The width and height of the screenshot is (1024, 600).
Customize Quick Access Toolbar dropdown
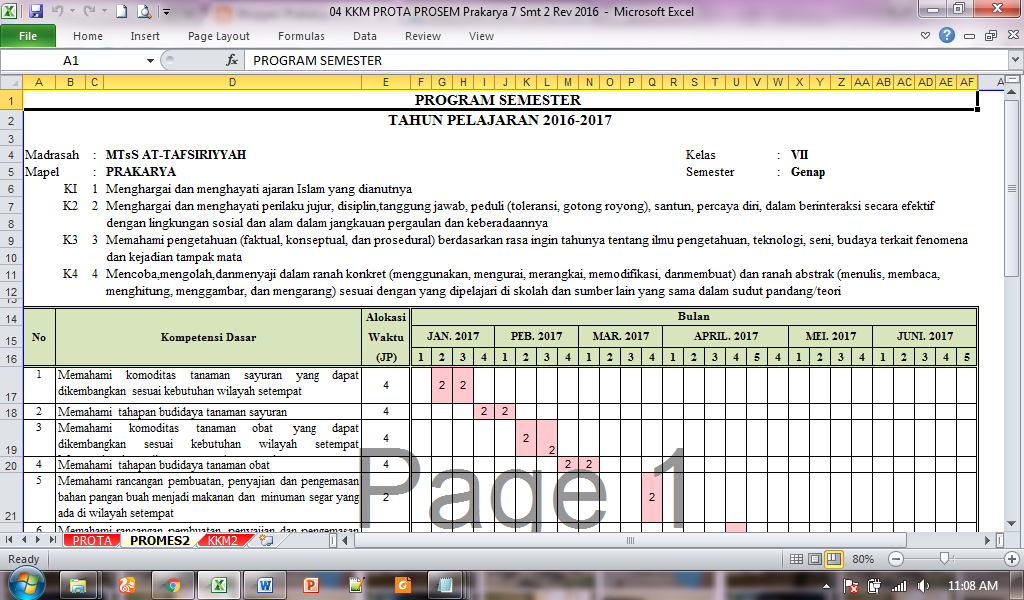[166, 12]
